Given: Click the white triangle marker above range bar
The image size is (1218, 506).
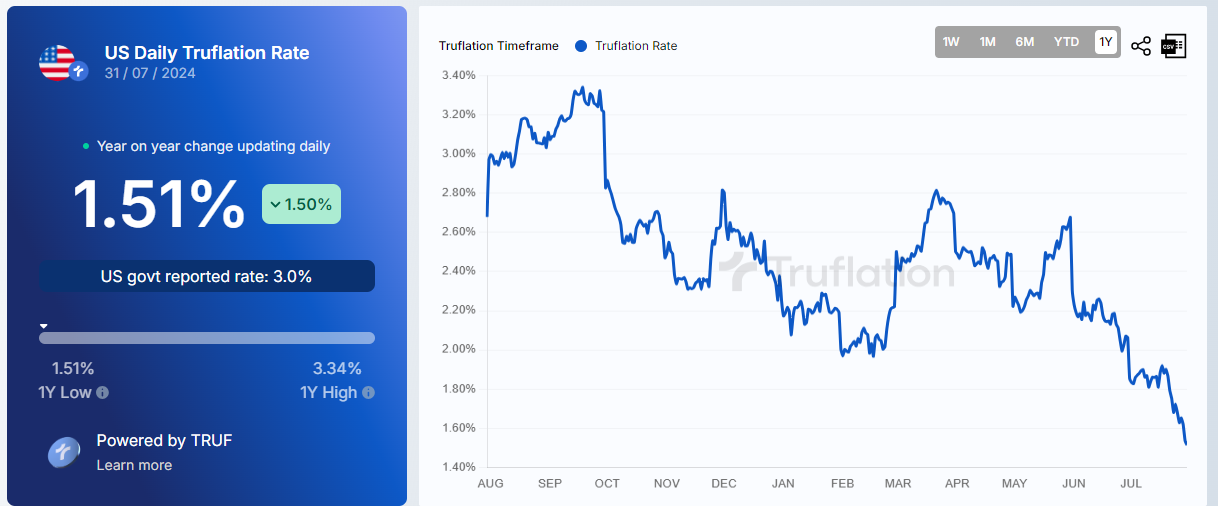Looking at the screenshot, I should (44, 326).
